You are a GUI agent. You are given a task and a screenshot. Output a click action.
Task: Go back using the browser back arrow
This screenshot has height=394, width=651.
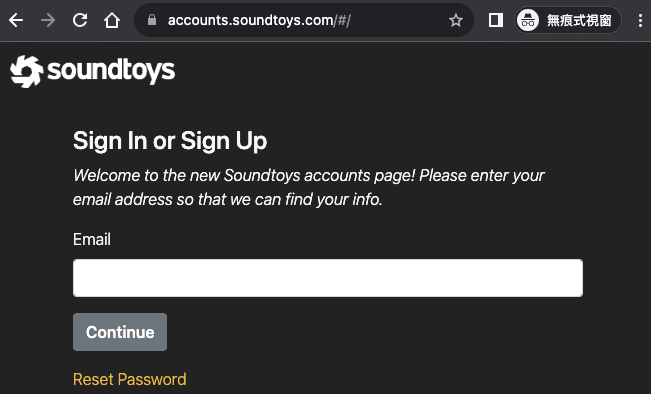coord(16,20)
